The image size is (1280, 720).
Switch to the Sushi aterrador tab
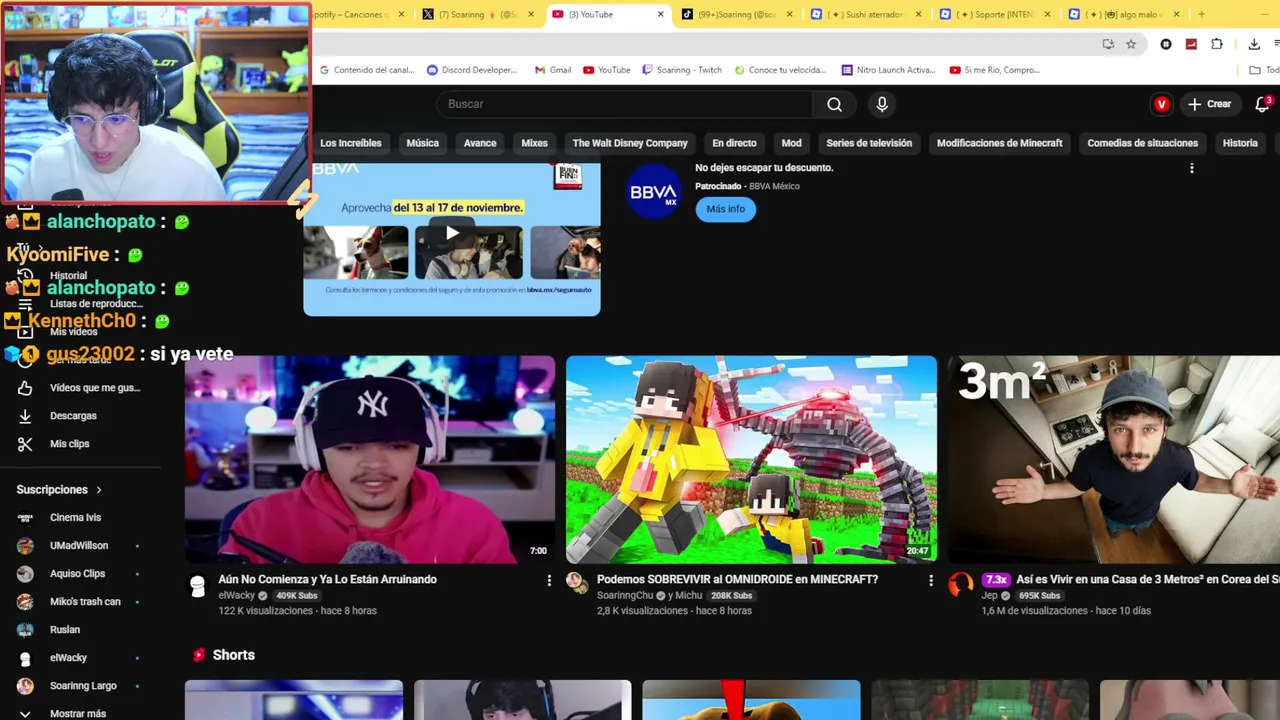(x=867, y=14)
